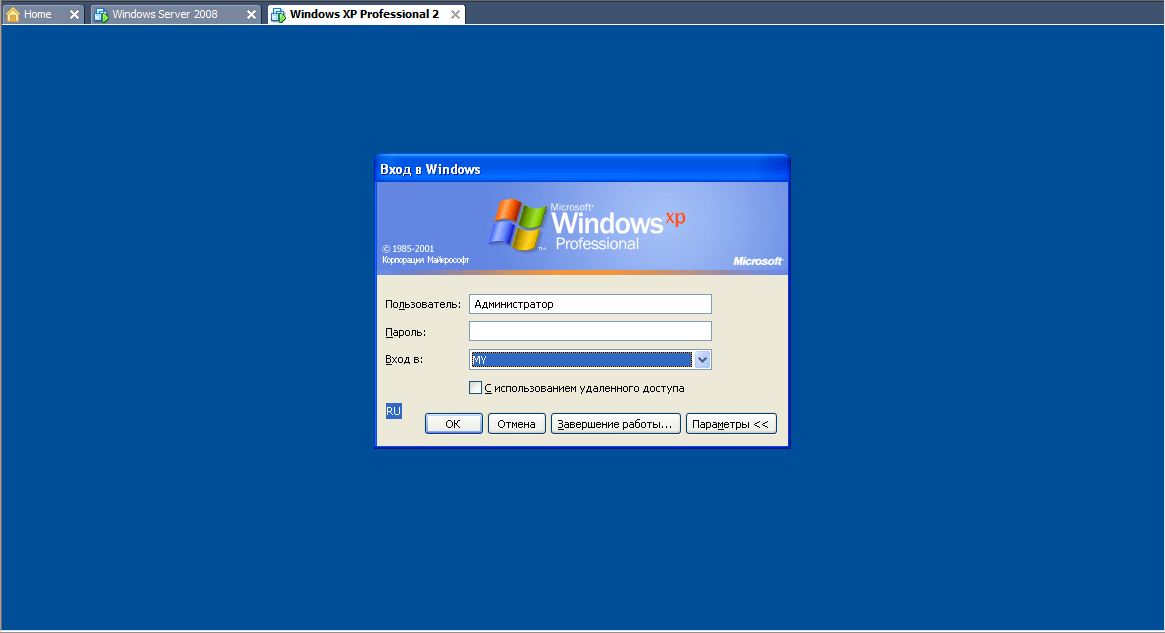Click the RU keyboard language indicator

click(x=393, y=411)
